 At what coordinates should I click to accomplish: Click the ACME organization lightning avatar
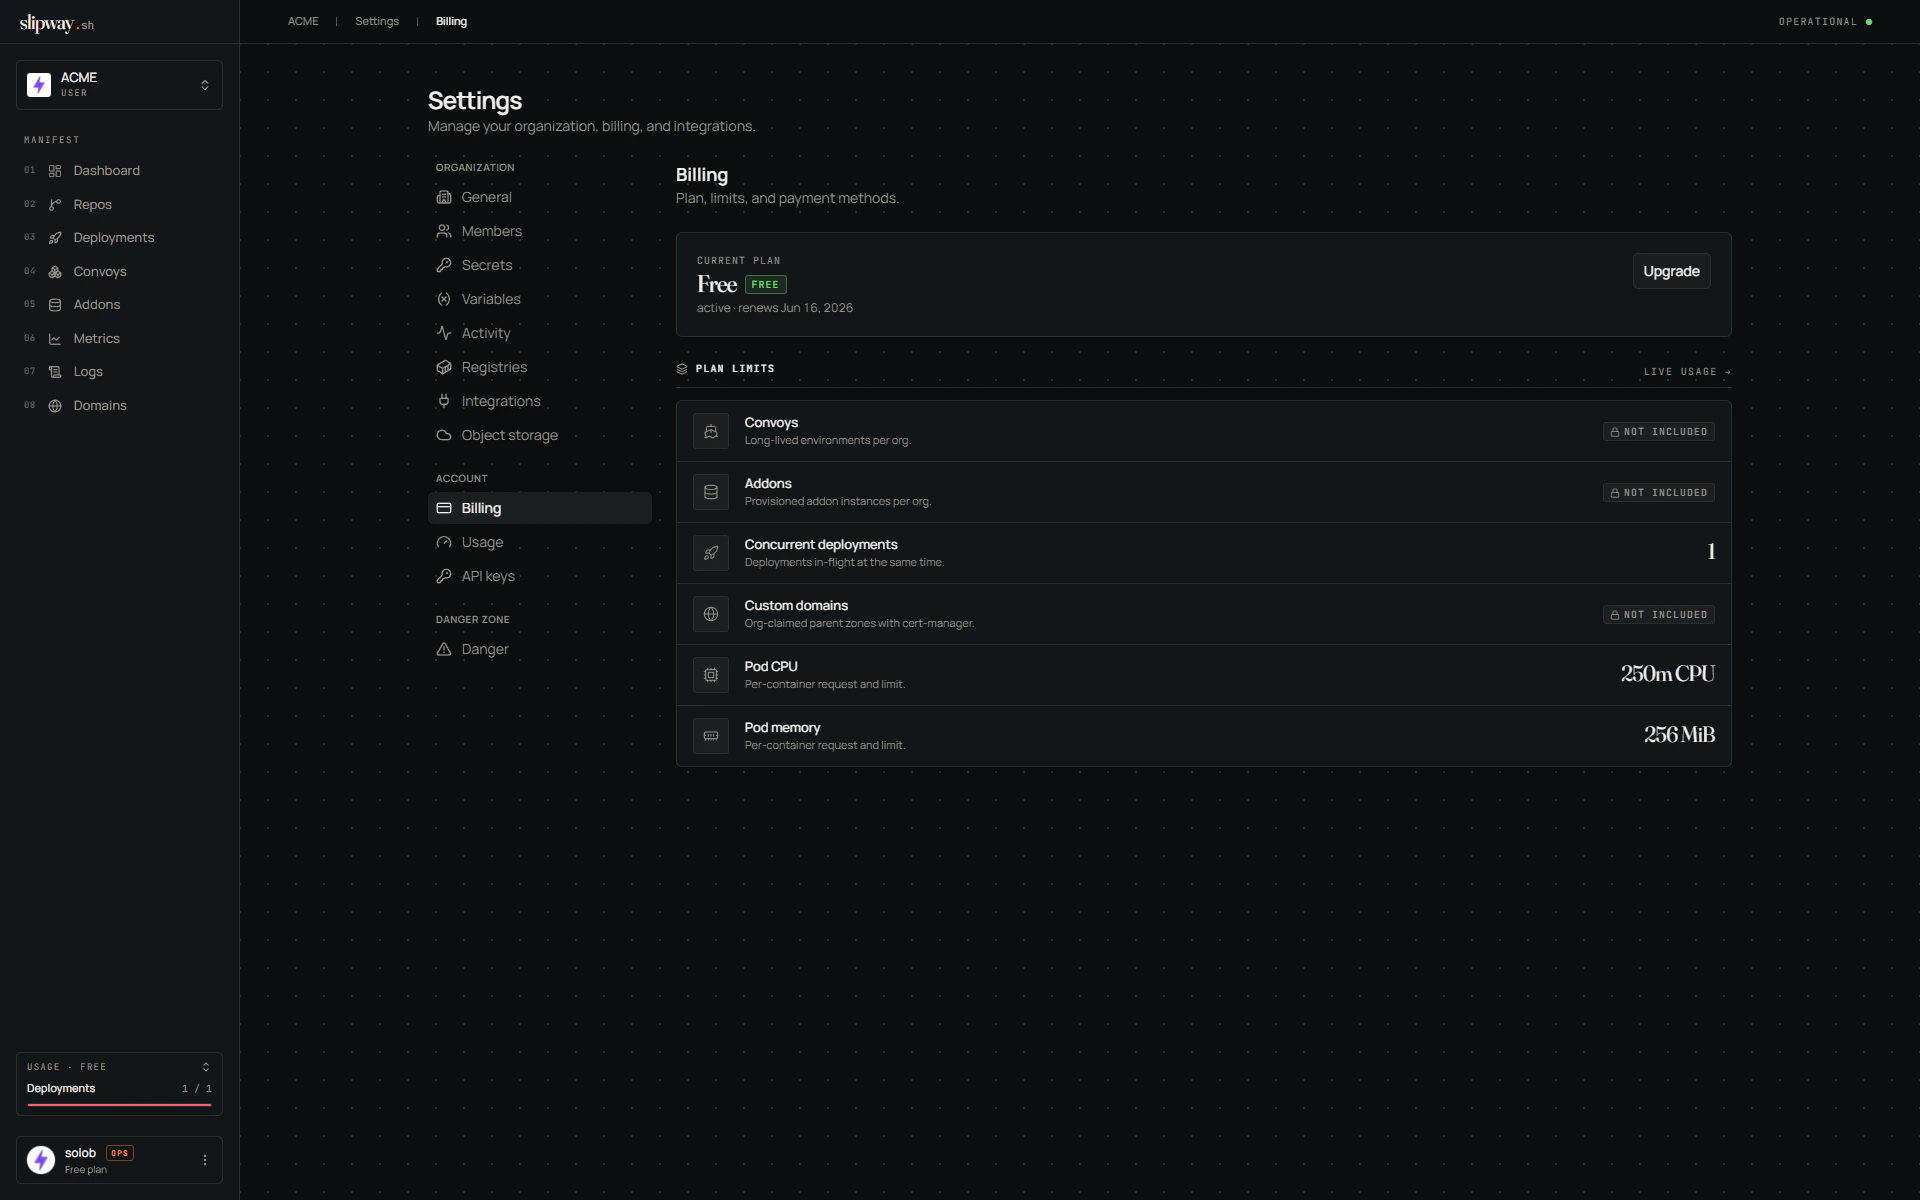(39, 85)
